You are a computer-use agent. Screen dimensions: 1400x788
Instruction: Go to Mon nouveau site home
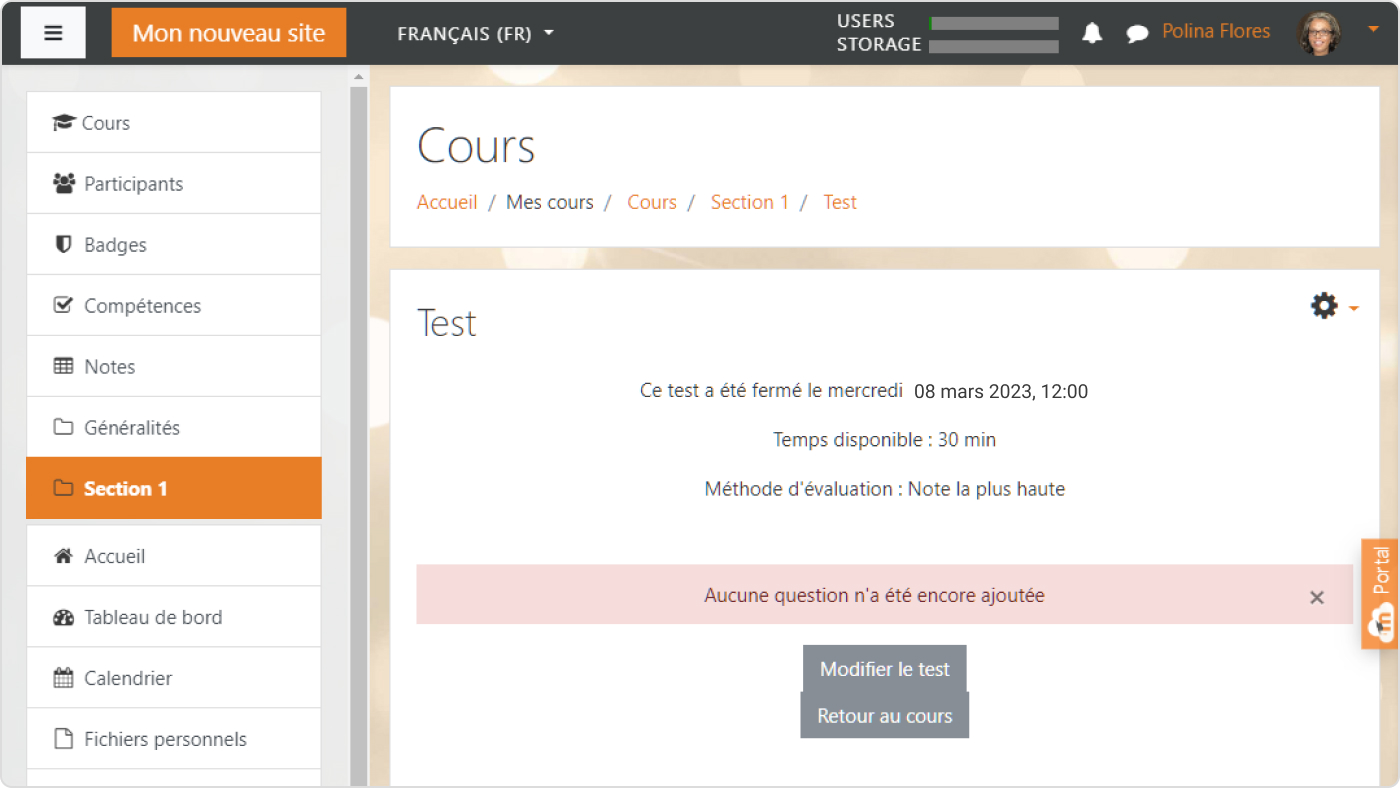pyautogui.click(x=229, y=33)
